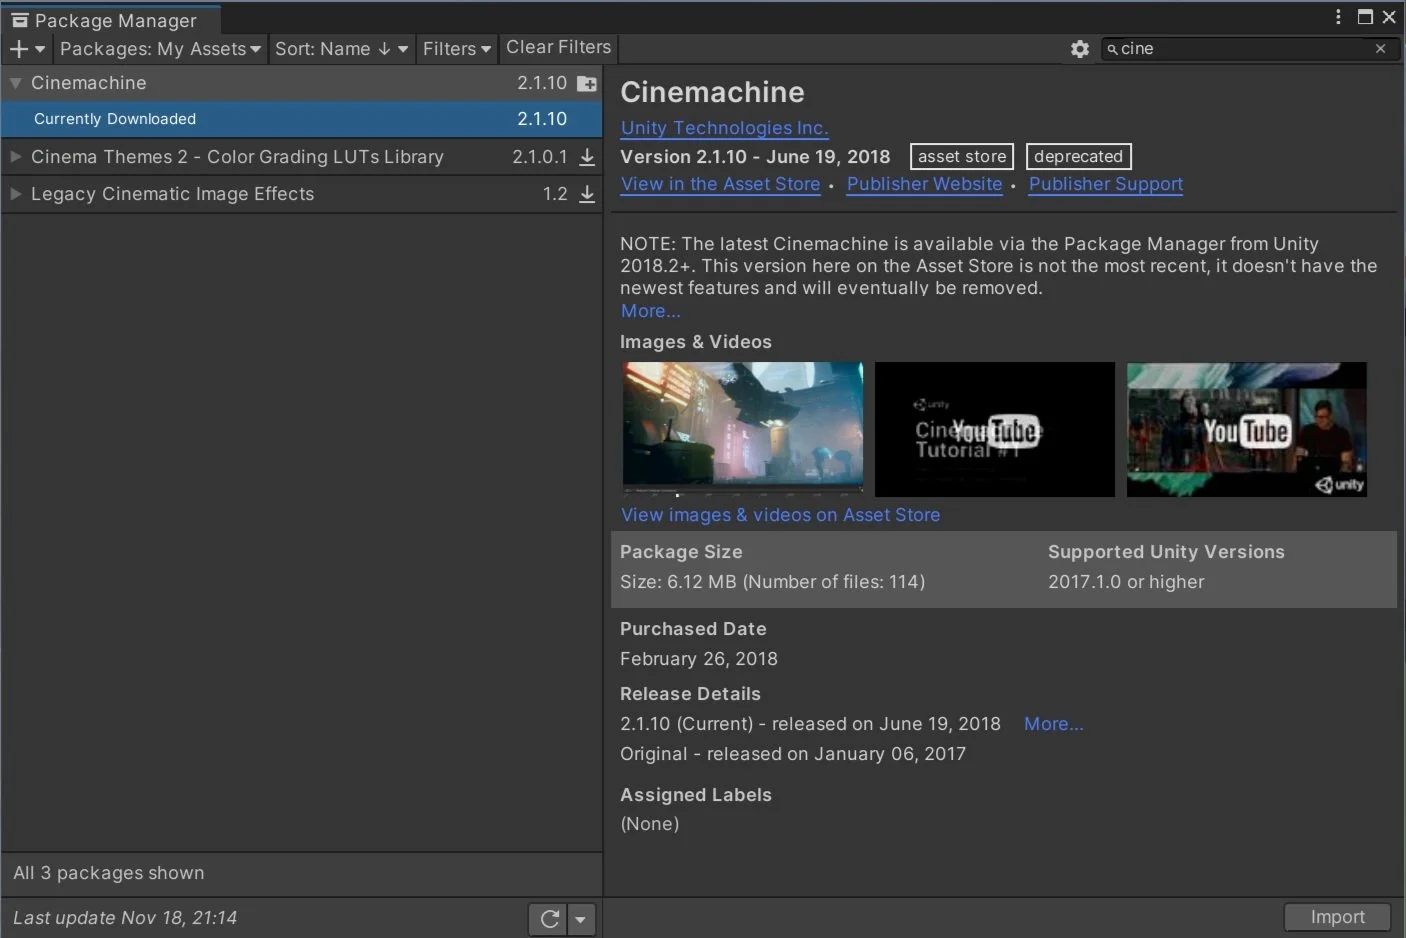Open the advanced settings gear menu
Screen dimensions: 1406x938
pos(1080,48)
